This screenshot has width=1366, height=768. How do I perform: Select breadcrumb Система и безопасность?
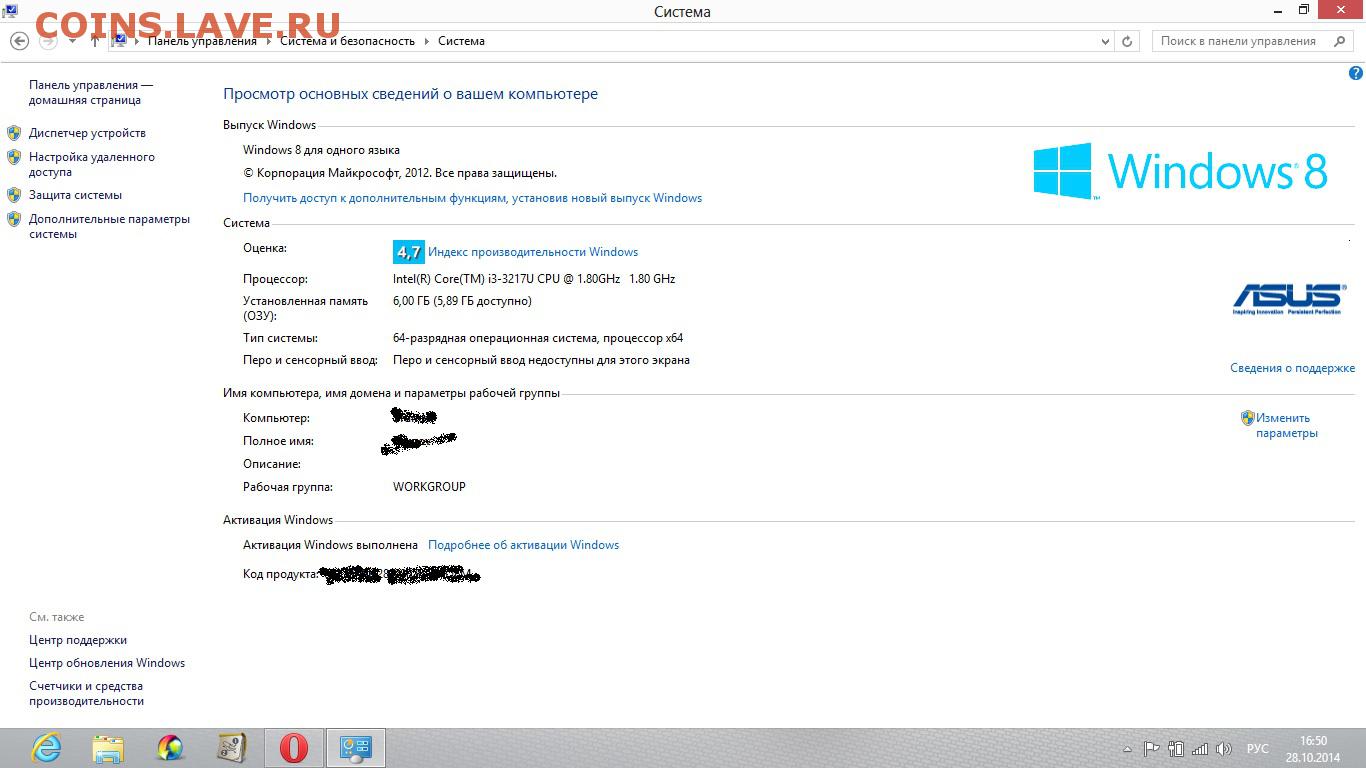[347, 41]
